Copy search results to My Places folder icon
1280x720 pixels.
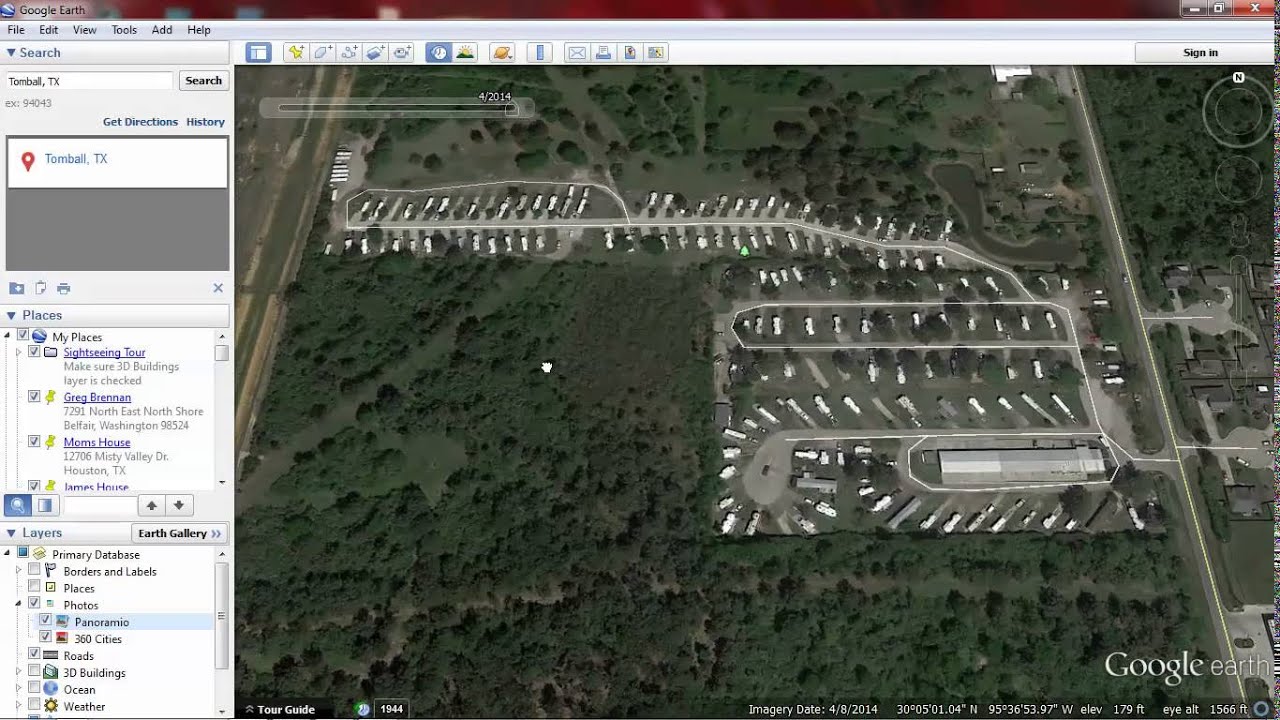[x=16, y=288]
